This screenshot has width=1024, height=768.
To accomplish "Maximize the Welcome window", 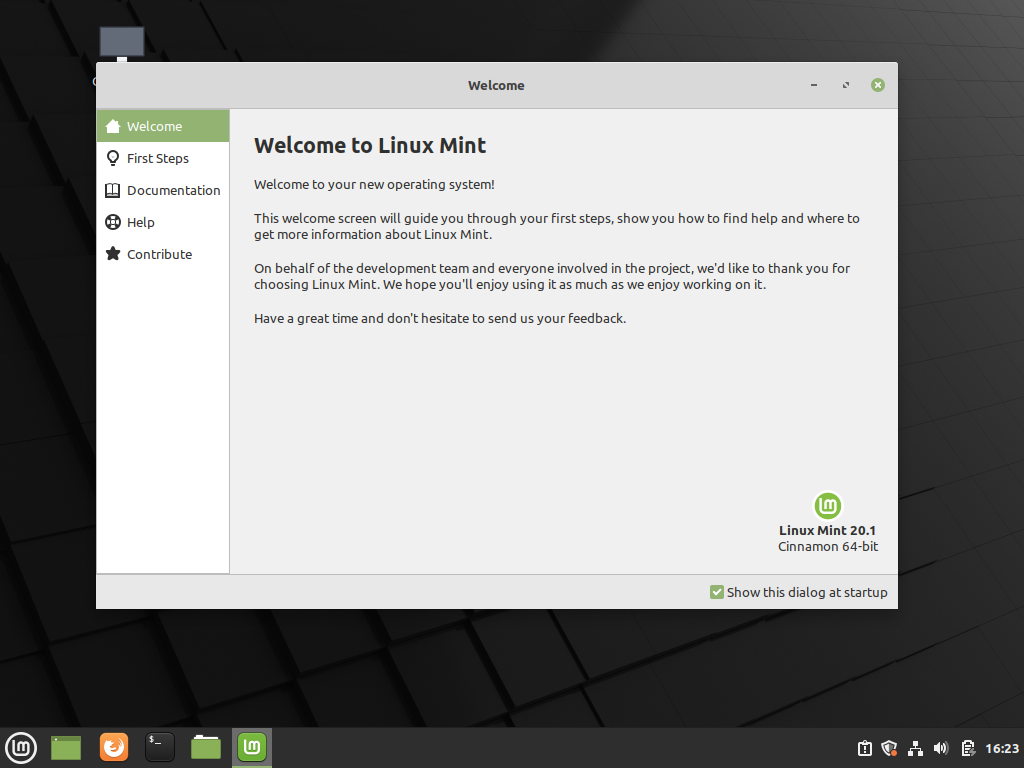I will [x=846, y=85].
